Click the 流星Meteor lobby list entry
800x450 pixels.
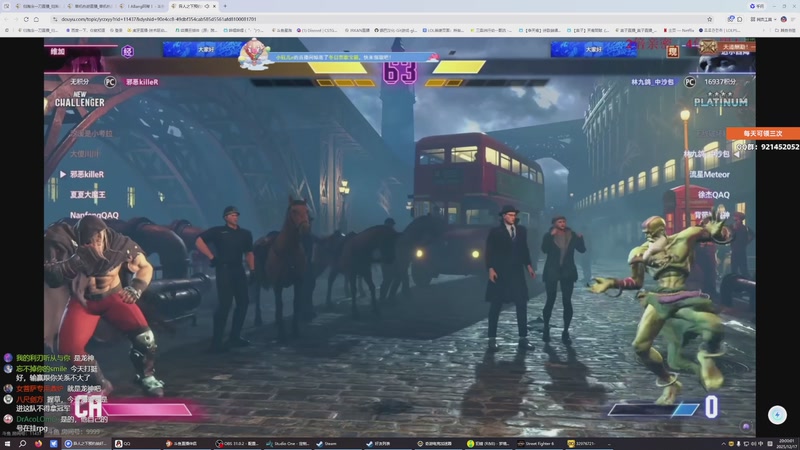click(x=709, y=174)
